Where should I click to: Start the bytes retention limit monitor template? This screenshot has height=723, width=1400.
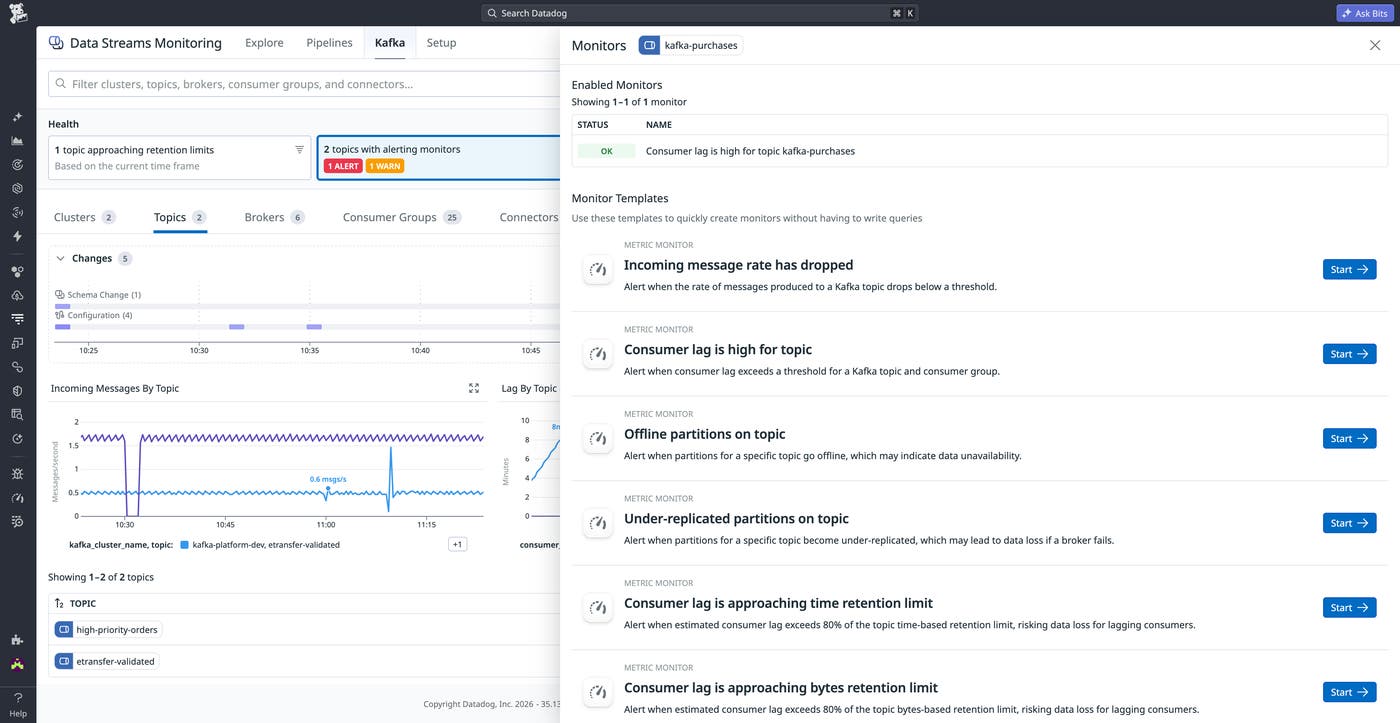[1349, 692]
